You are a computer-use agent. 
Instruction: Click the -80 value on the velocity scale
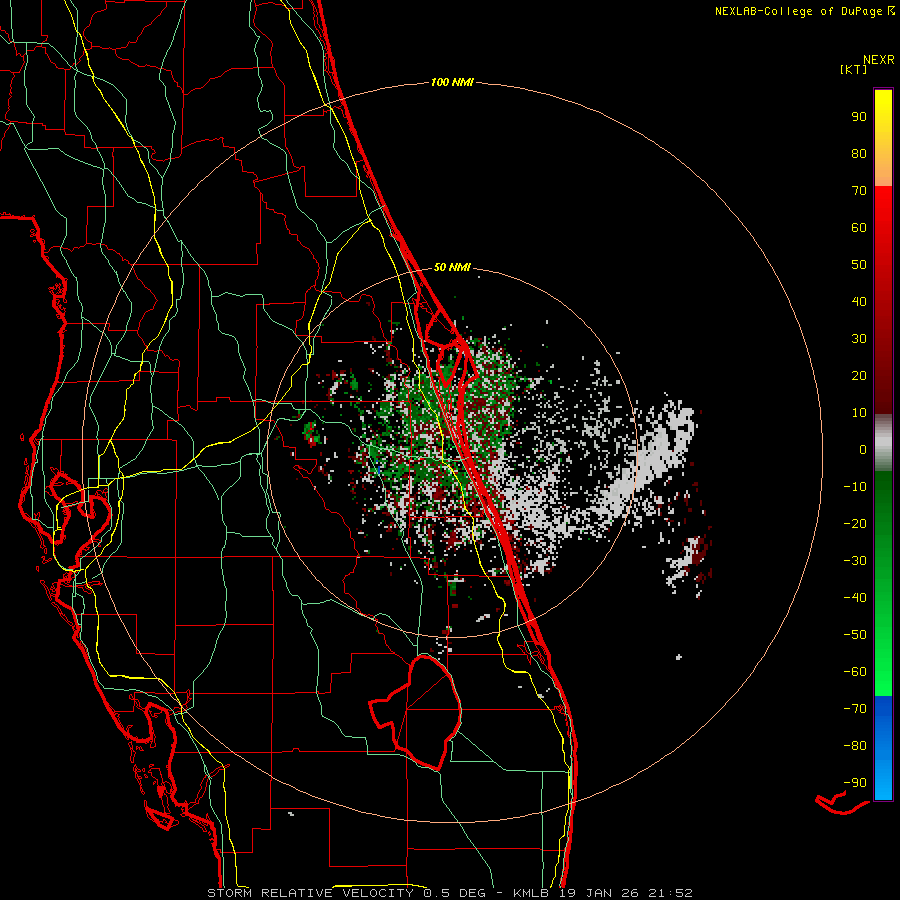click(x=855, y=746)
